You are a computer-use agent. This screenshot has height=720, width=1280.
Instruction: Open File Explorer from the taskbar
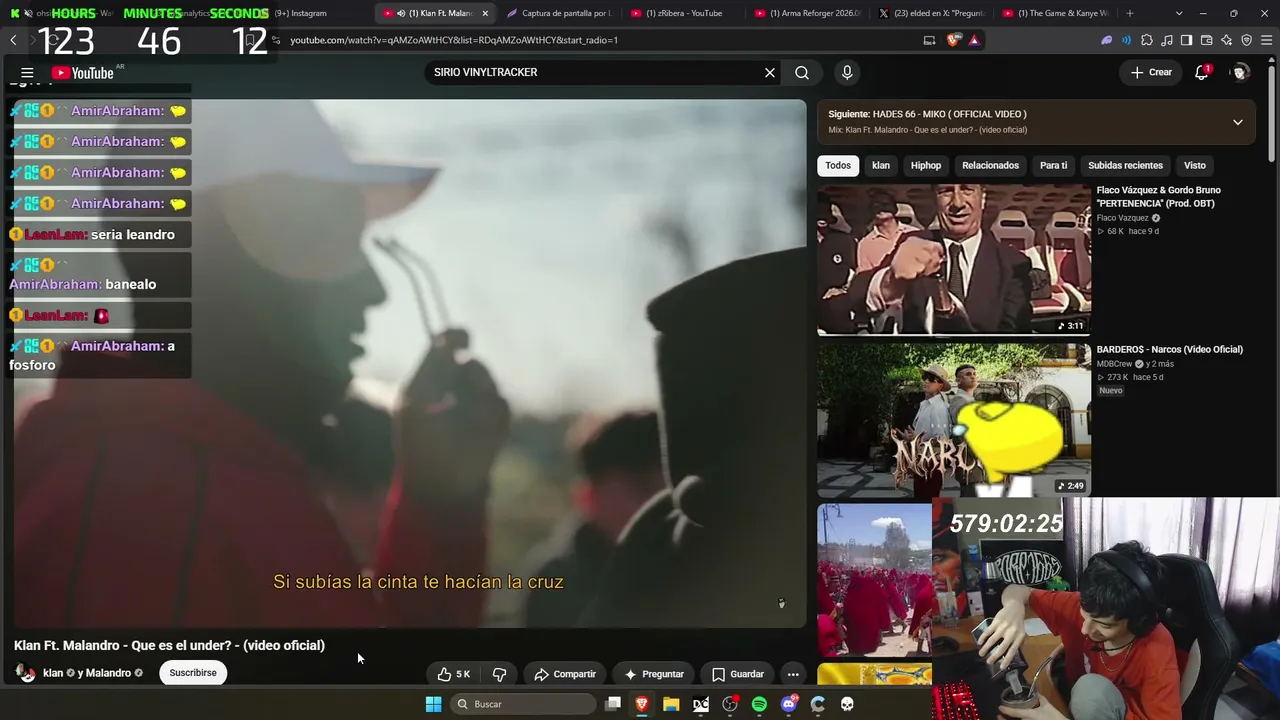pyautogui.click(x=671, y=704)
